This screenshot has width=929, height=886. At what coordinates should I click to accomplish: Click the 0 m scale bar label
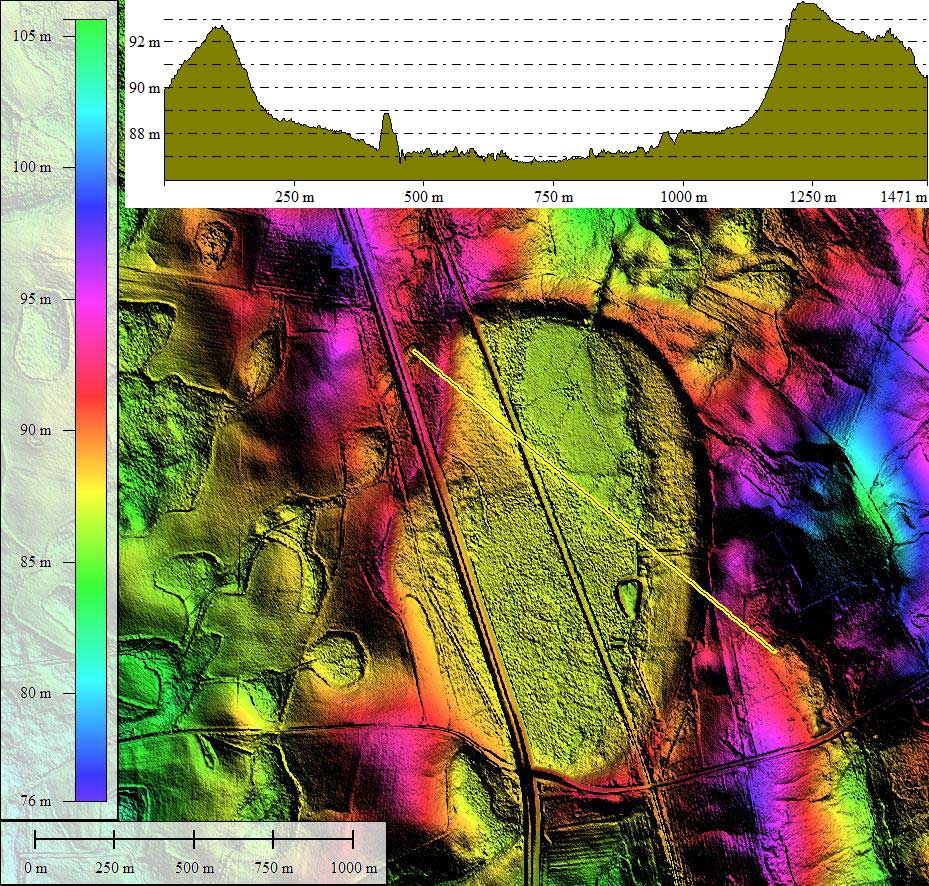[x=36, y=868]
